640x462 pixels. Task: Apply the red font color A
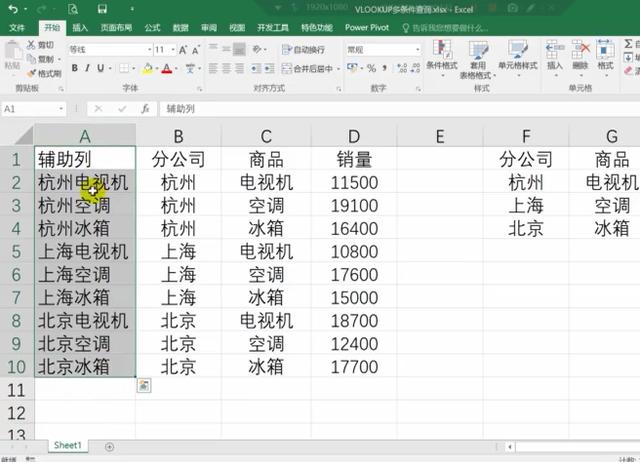167,69
